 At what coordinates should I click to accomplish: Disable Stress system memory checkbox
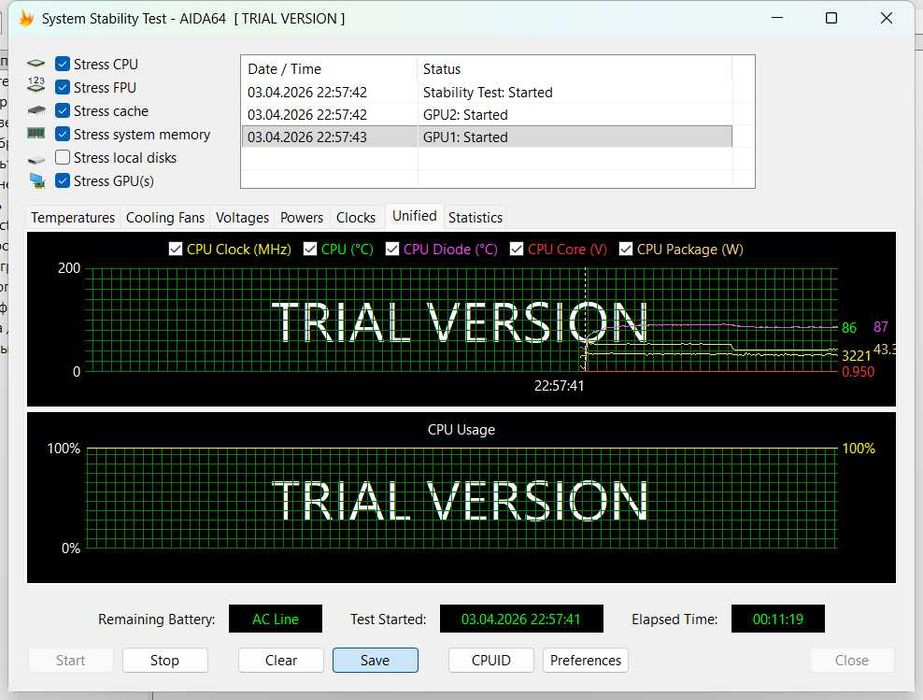[62, 134]
